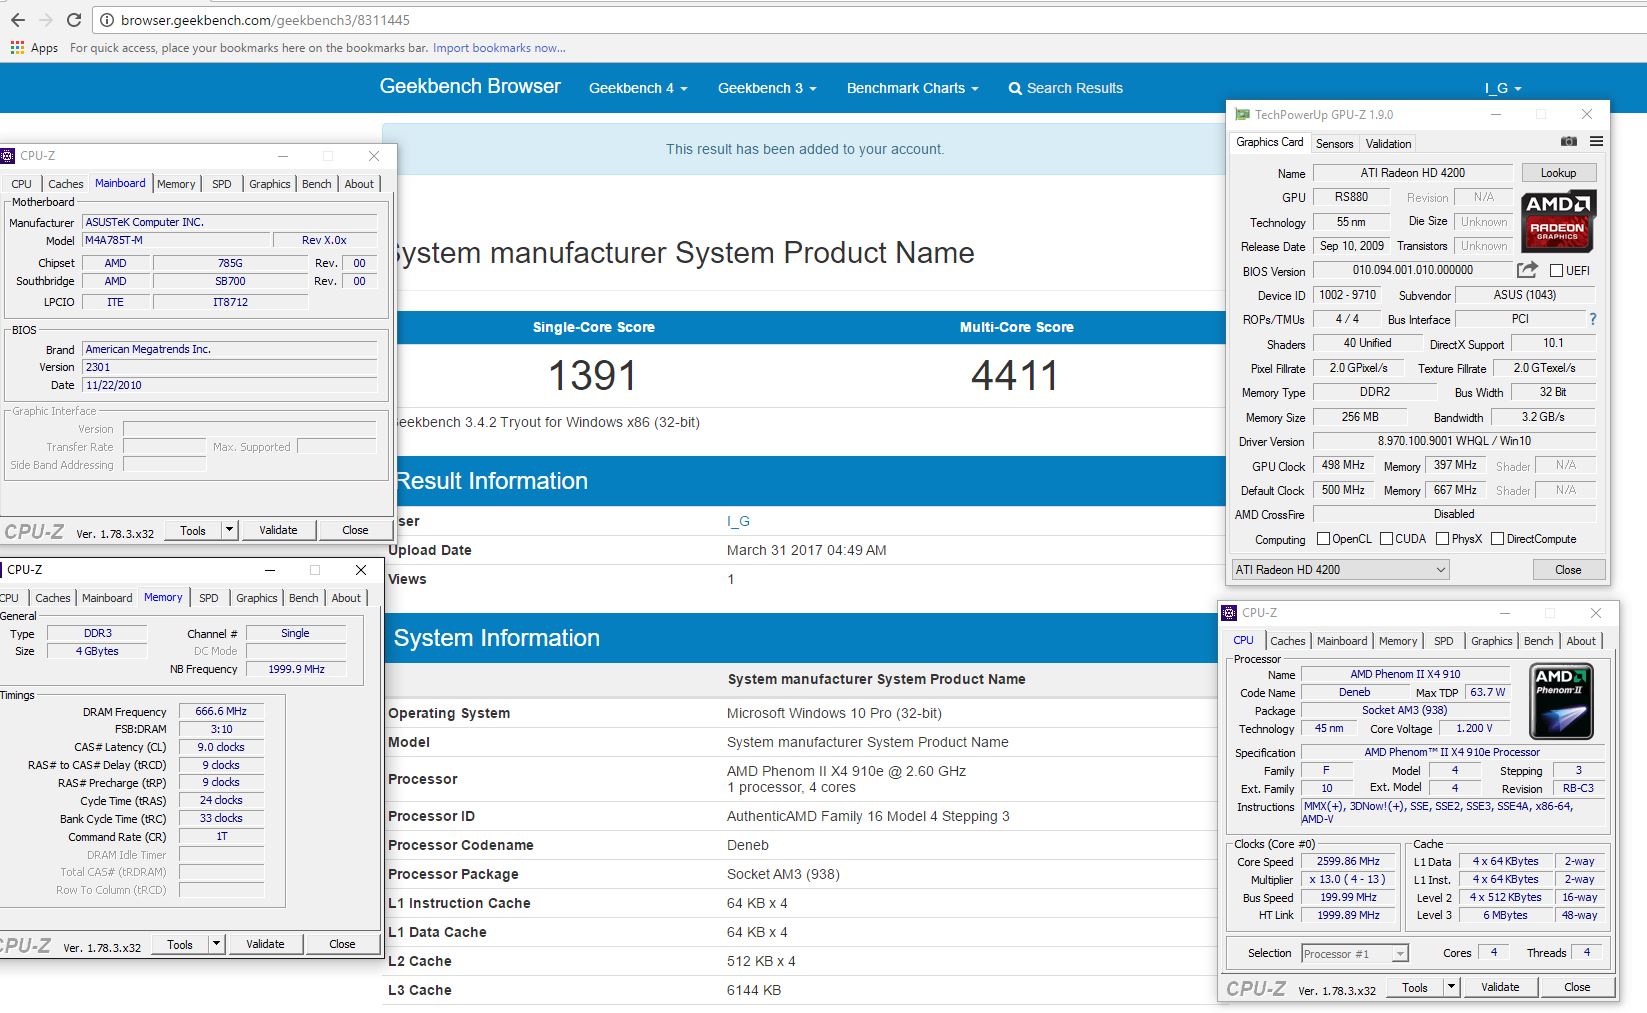1647x1013 pixels.
Task: Click the browser address bar URL
Action: (x=265, y=20)
